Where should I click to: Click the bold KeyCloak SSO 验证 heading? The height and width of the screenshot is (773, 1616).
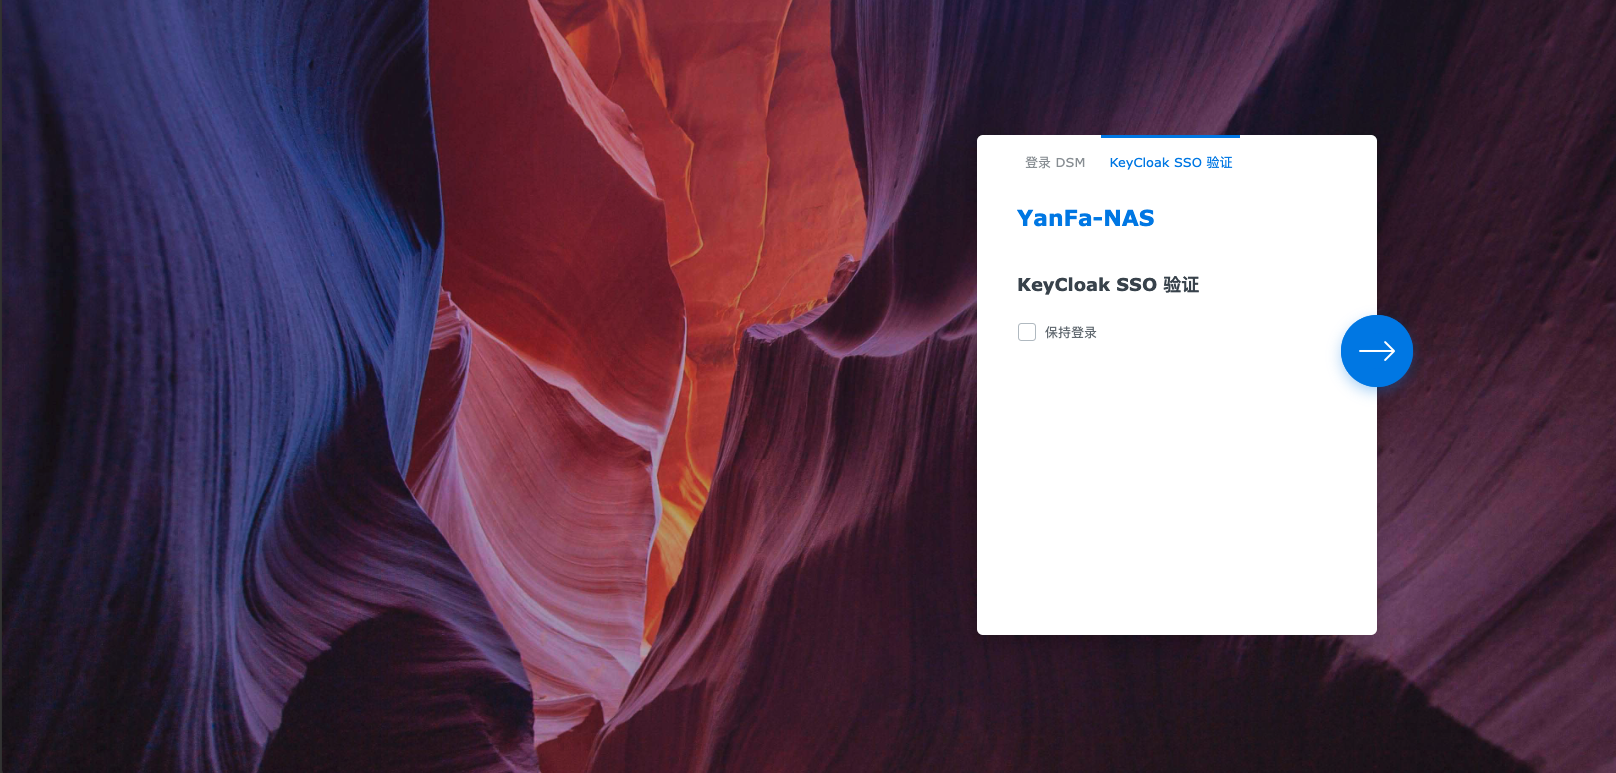click(x=1107, y=285)
